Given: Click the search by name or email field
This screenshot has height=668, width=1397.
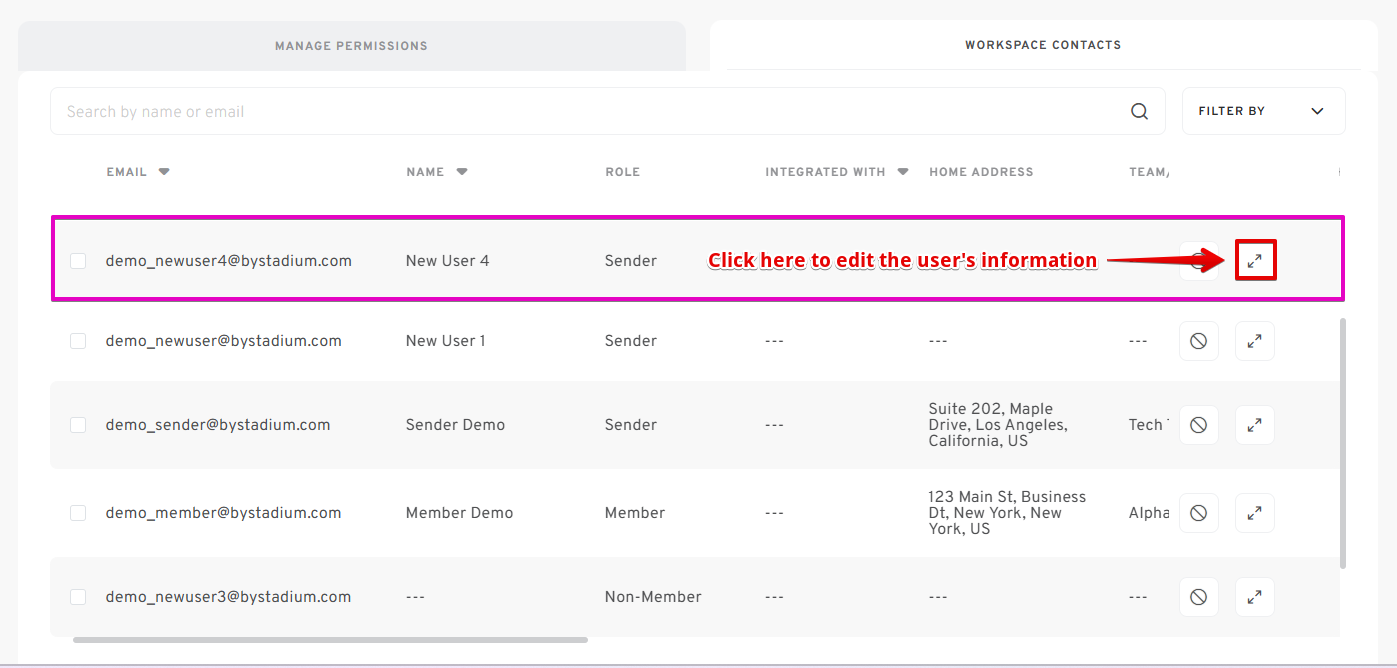Looking at the screenshot, I should tap(590, 111).
